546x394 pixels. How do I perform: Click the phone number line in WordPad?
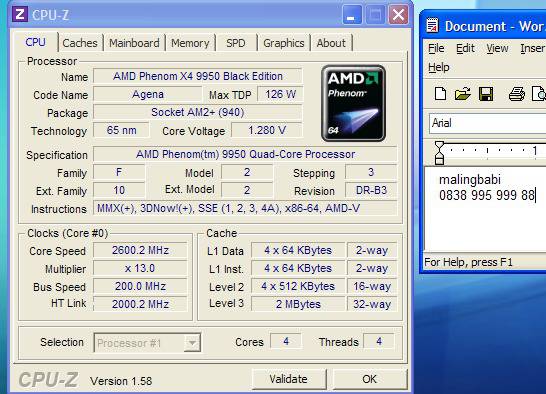coord(487,195)
